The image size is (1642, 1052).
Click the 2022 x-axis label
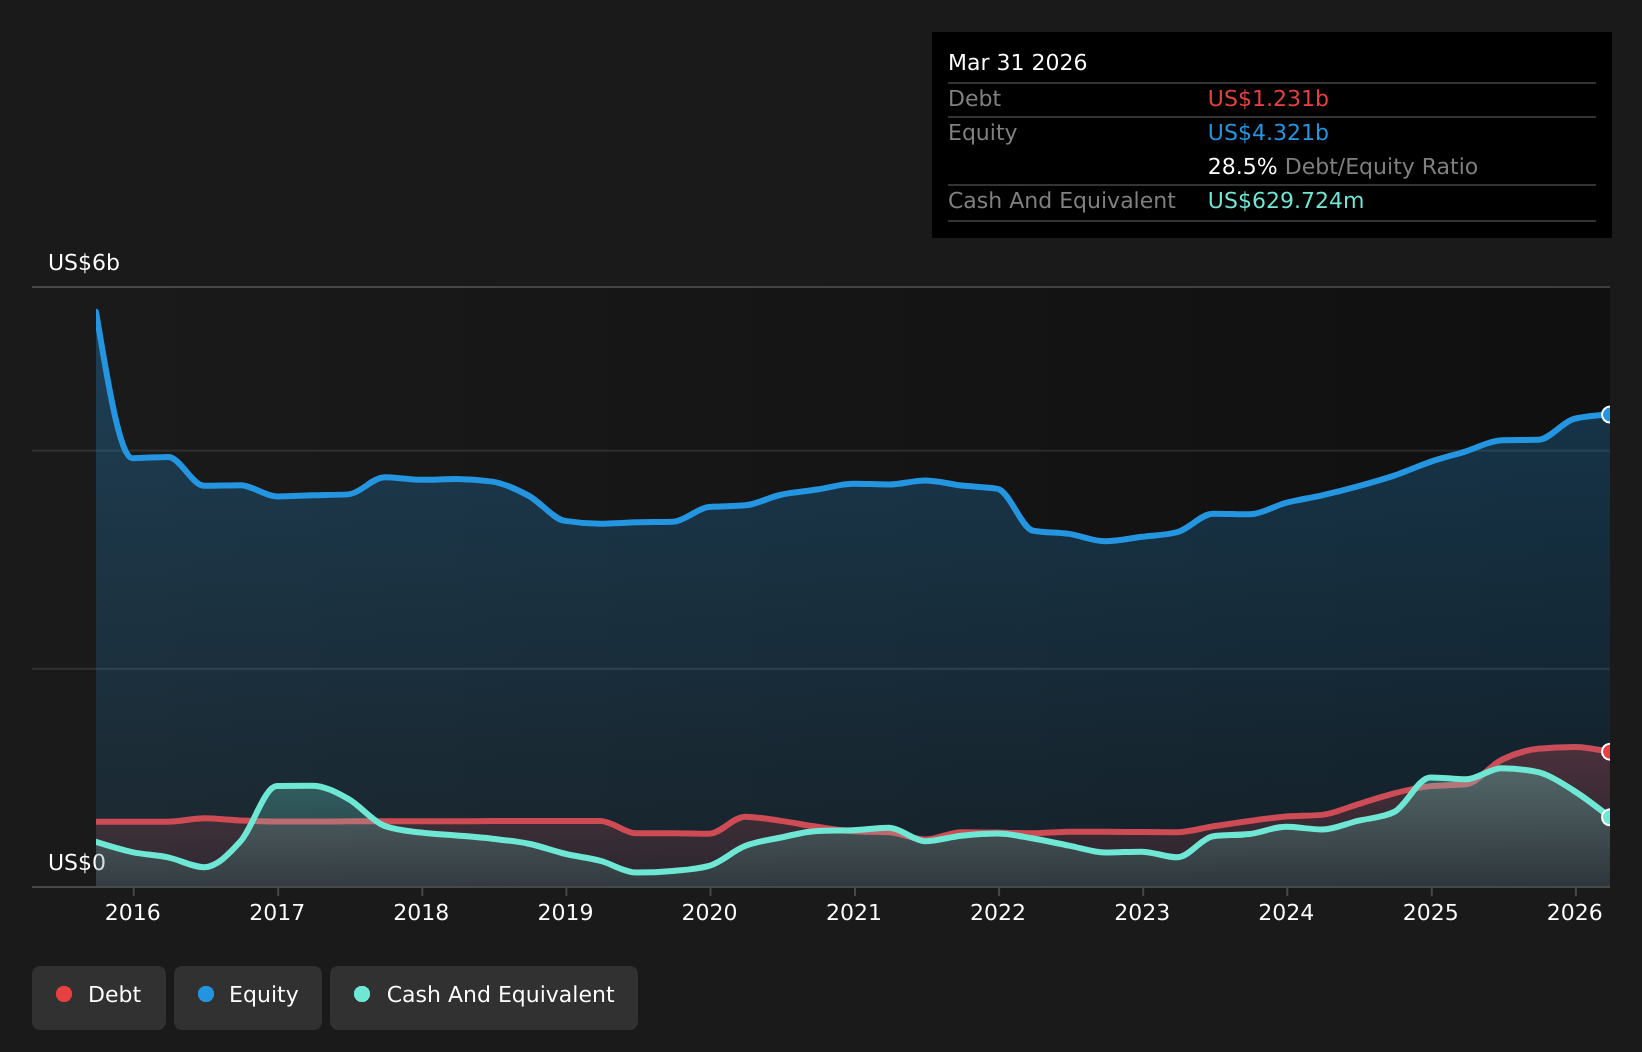(998, 913)
